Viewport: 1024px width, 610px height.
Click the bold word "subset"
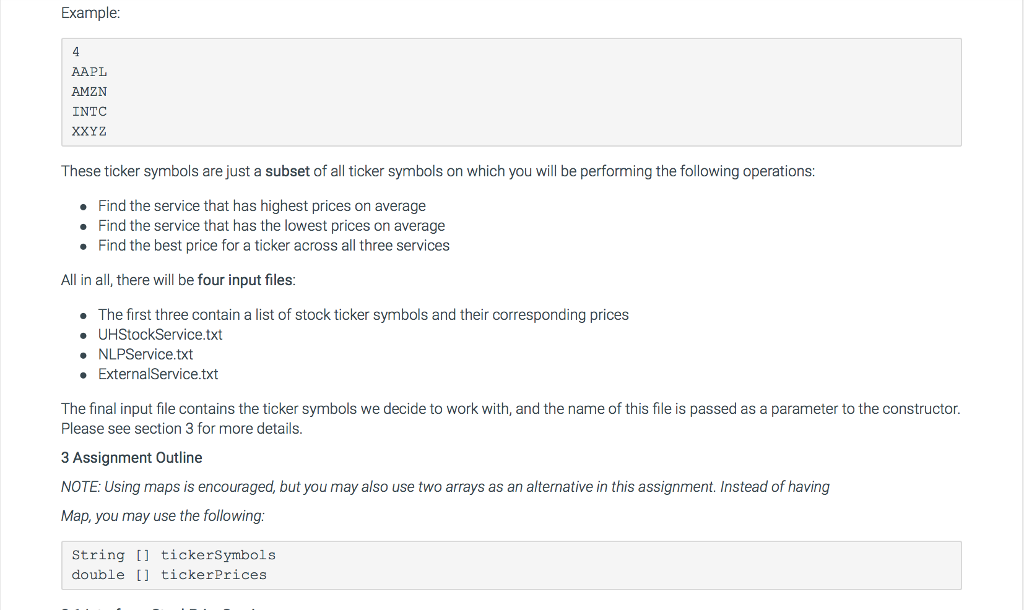click(x=287, y=171)
